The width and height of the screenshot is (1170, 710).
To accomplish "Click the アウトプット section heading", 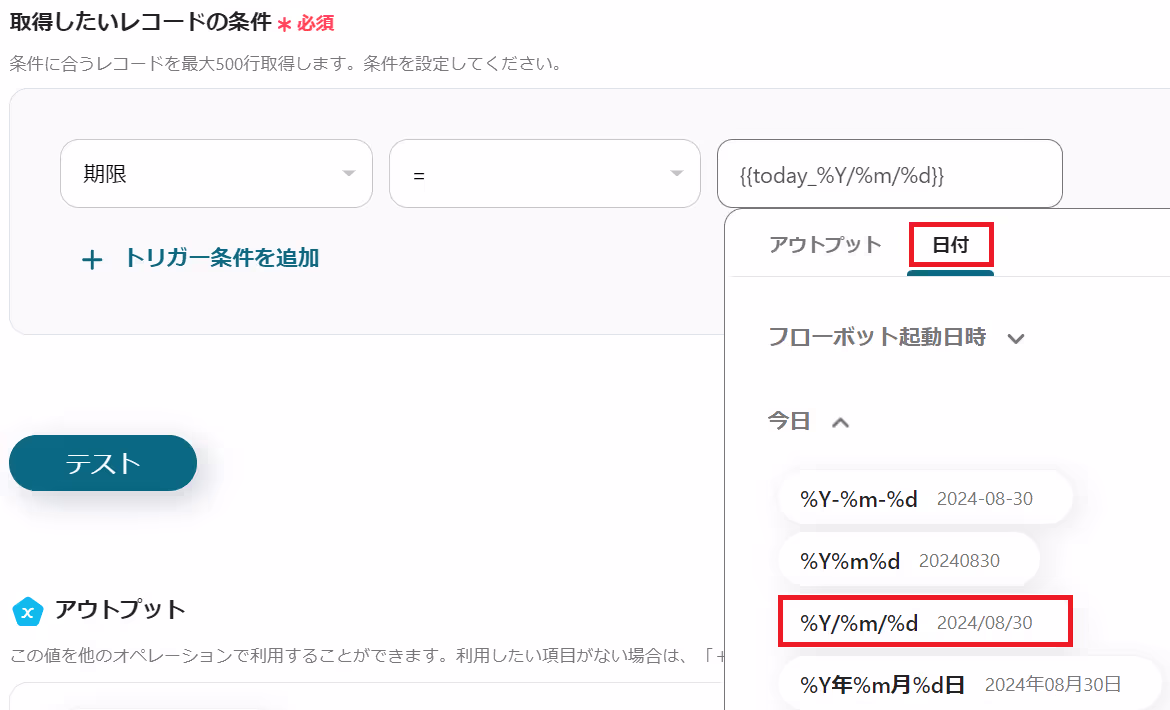I will coord(120,610).
